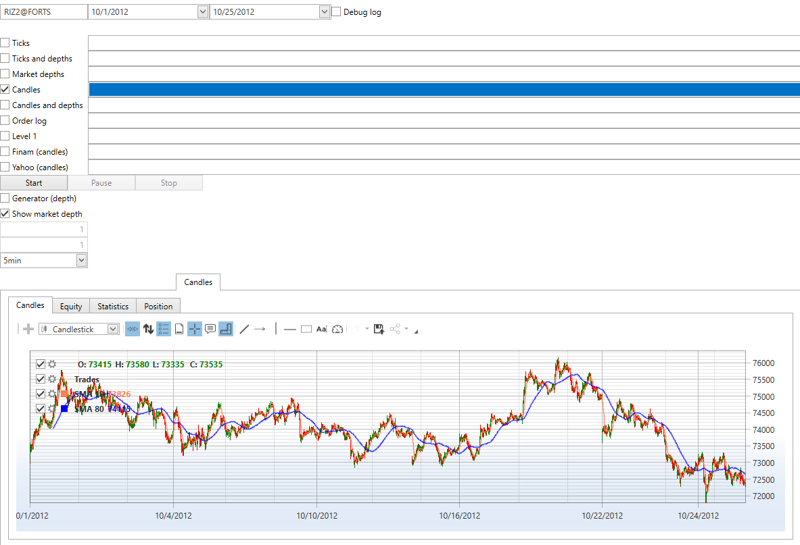Click the RIZ2@FORTS security input field

(x=43, y=12)
